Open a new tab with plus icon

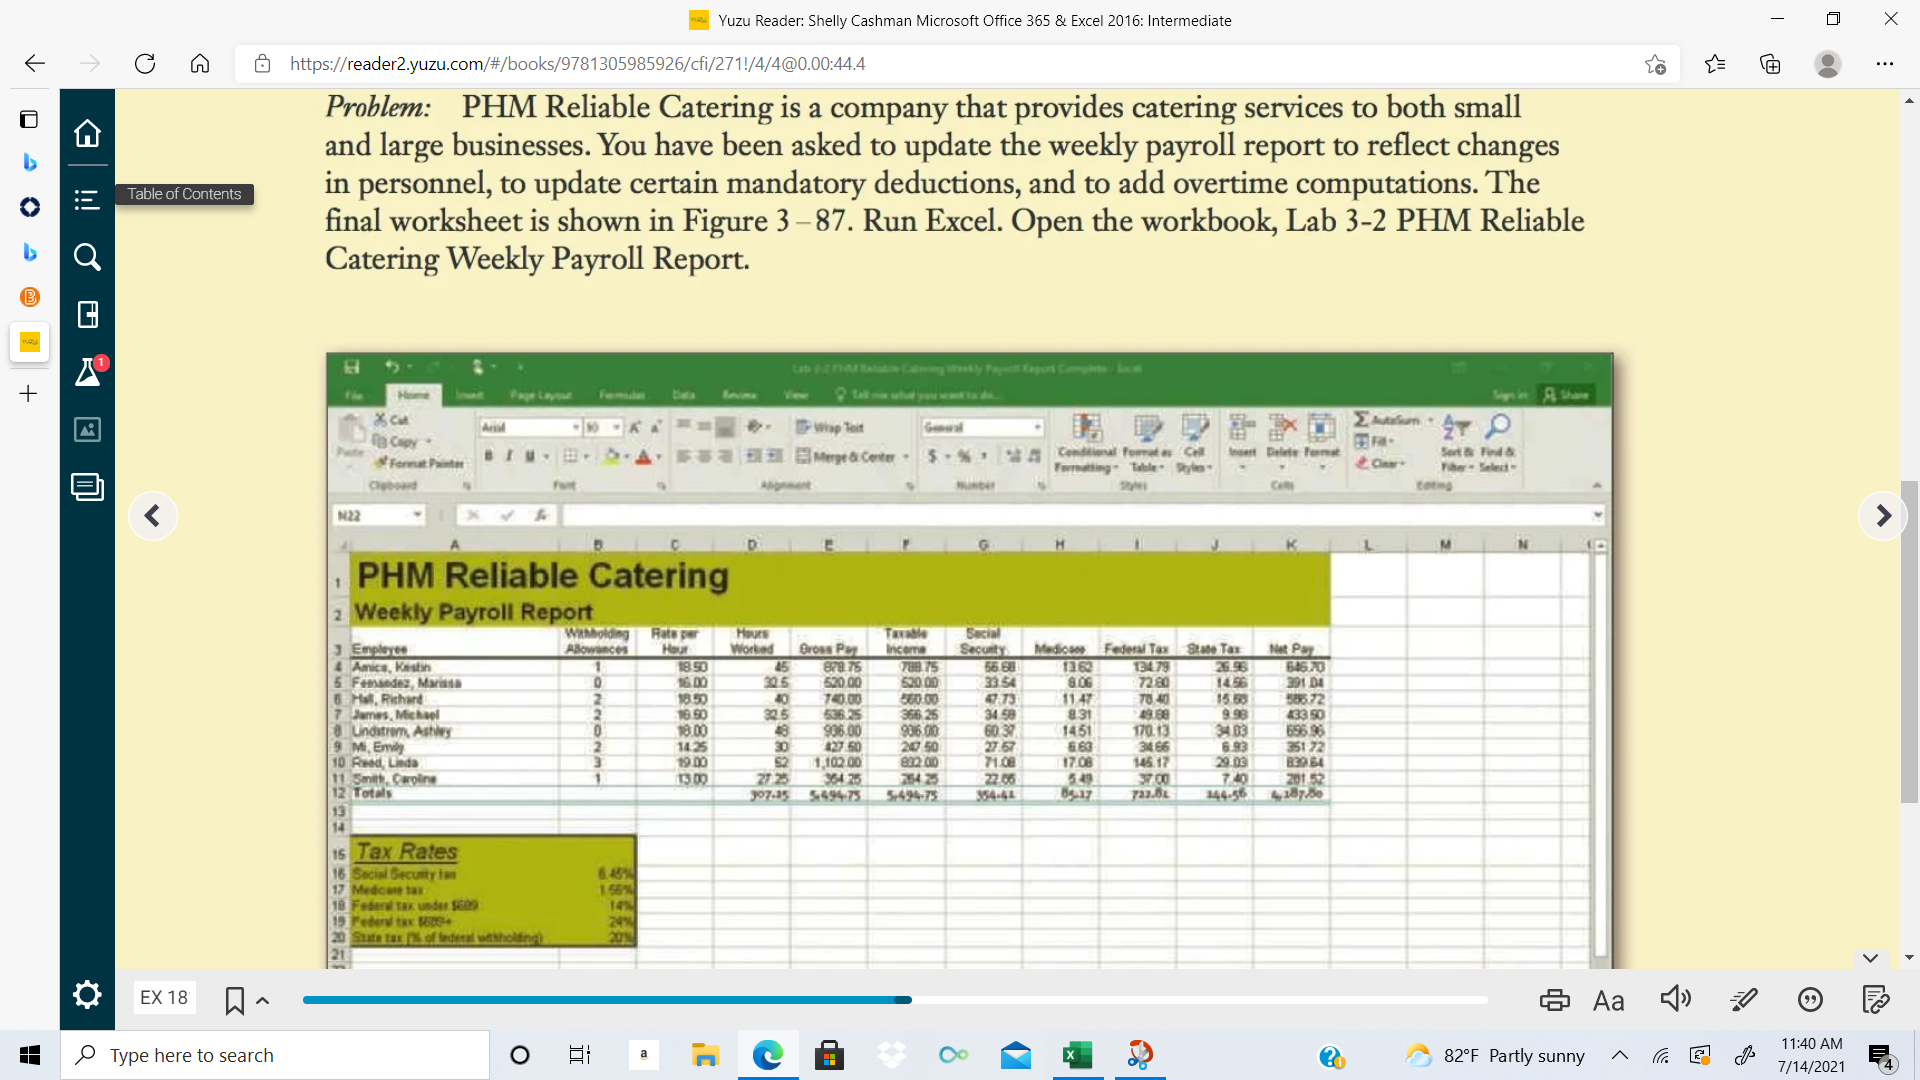point(29,394)
